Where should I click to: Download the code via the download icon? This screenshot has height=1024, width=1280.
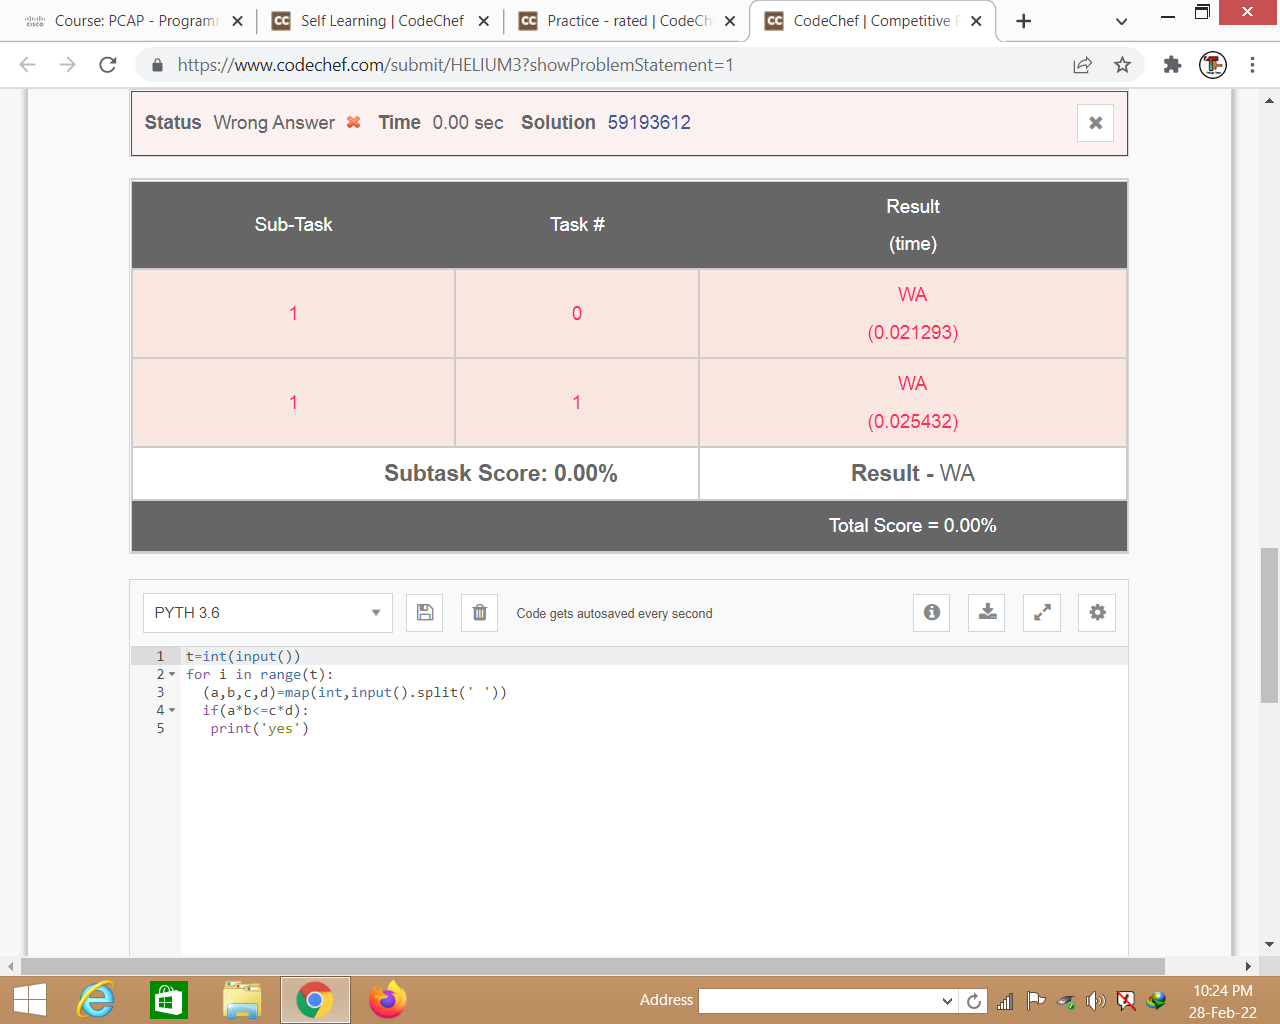986,612
